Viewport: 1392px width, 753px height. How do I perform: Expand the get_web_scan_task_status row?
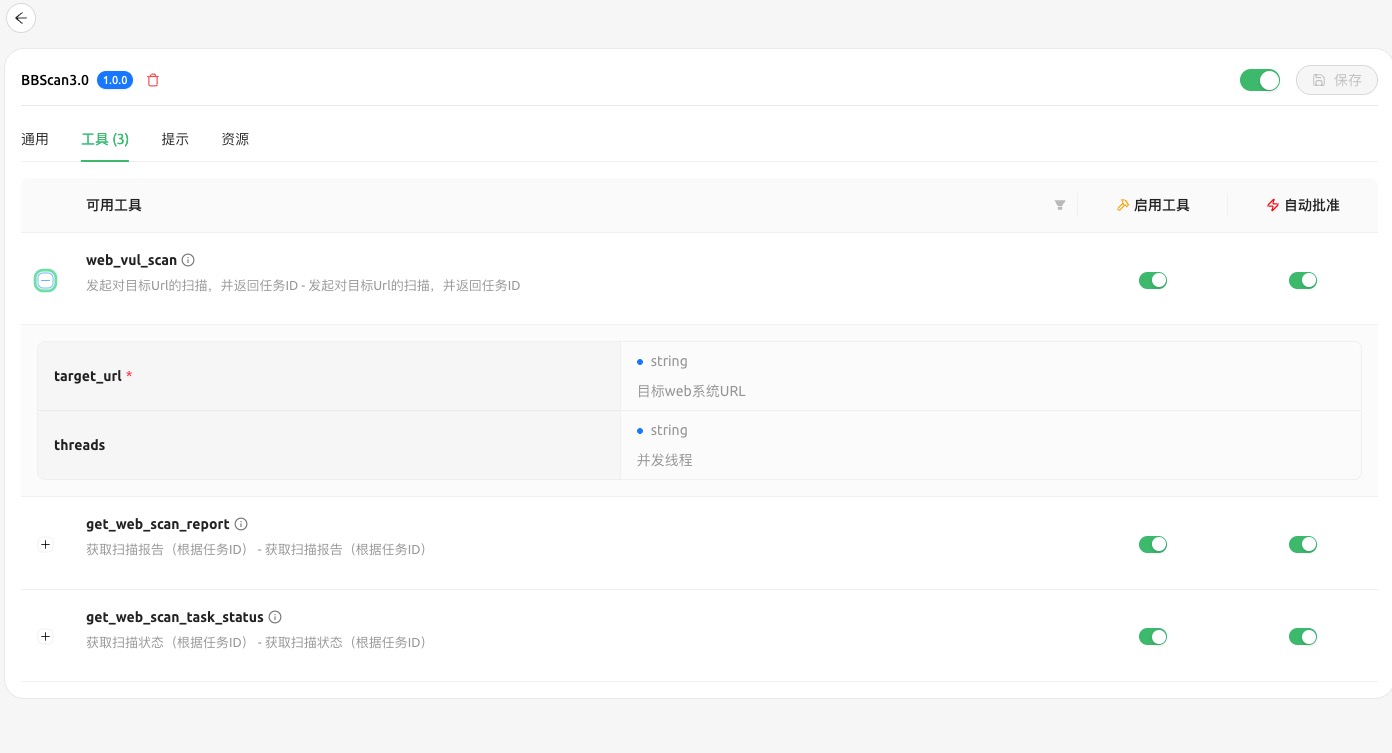(x=45, y=636)
